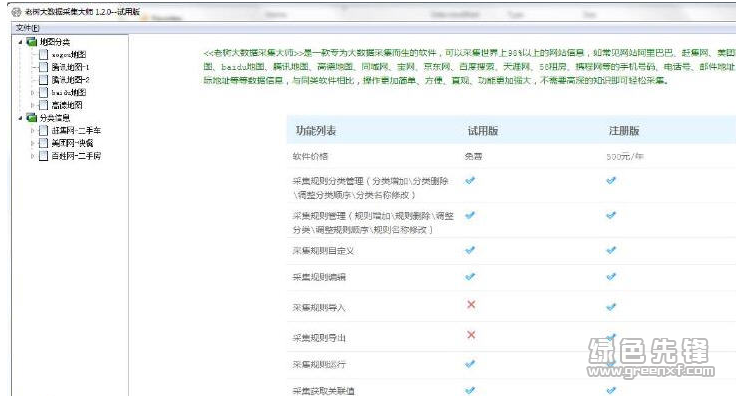Click the 注册版 check mark for 采集规则编辑
The height and width of the screenshot is (396, 736).
pos(611,276)
